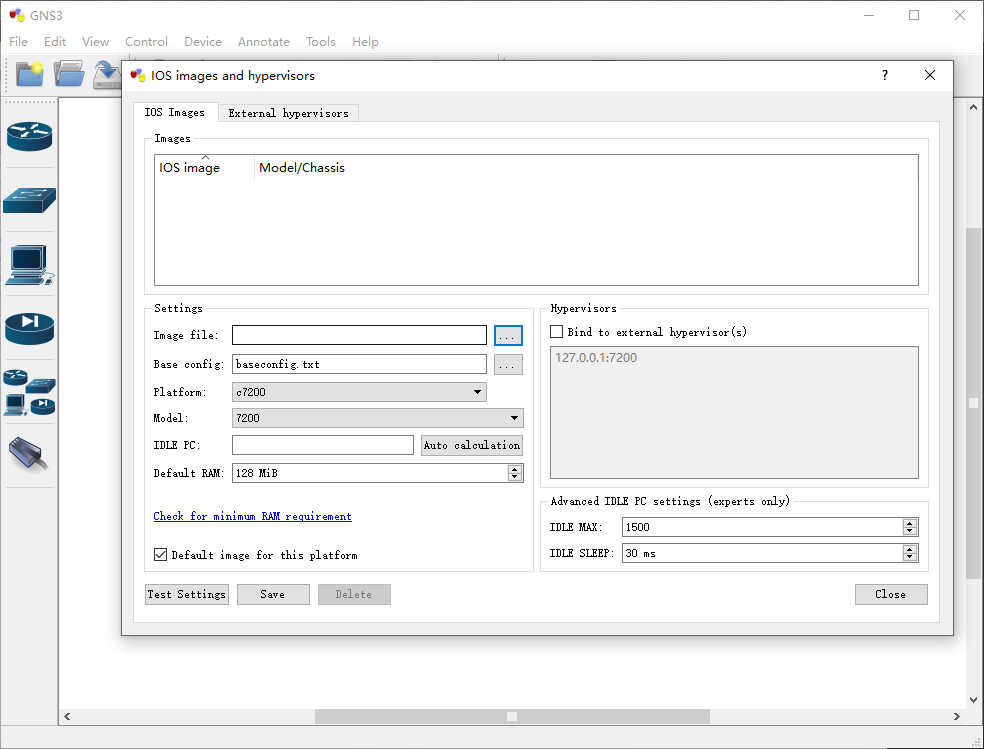Open the Device menu

point(203,41)
